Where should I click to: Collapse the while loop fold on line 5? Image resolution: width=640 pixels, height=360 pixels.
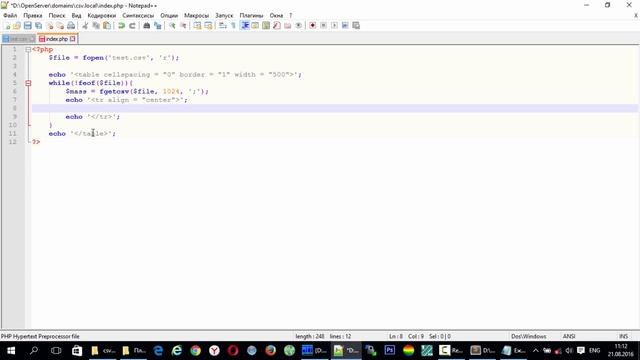[x=28, y=83]
